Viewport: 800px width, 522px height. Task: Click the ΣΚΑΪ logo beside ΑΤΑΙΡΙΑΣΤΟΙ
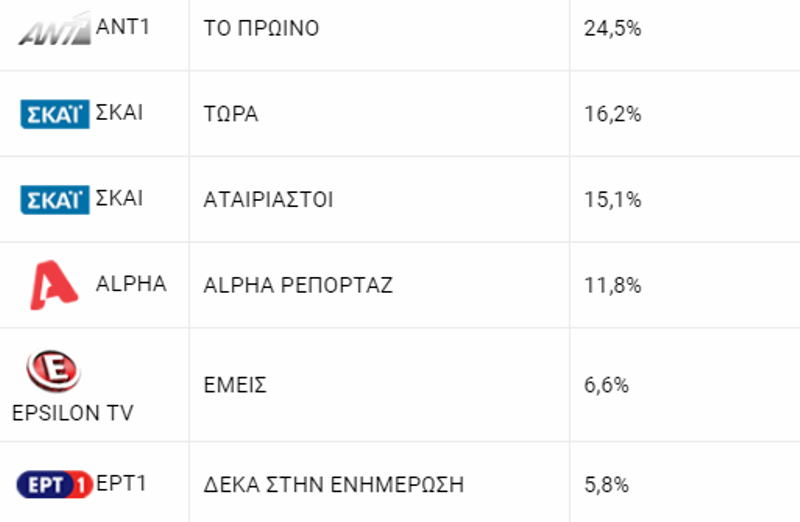click(55, 200)
